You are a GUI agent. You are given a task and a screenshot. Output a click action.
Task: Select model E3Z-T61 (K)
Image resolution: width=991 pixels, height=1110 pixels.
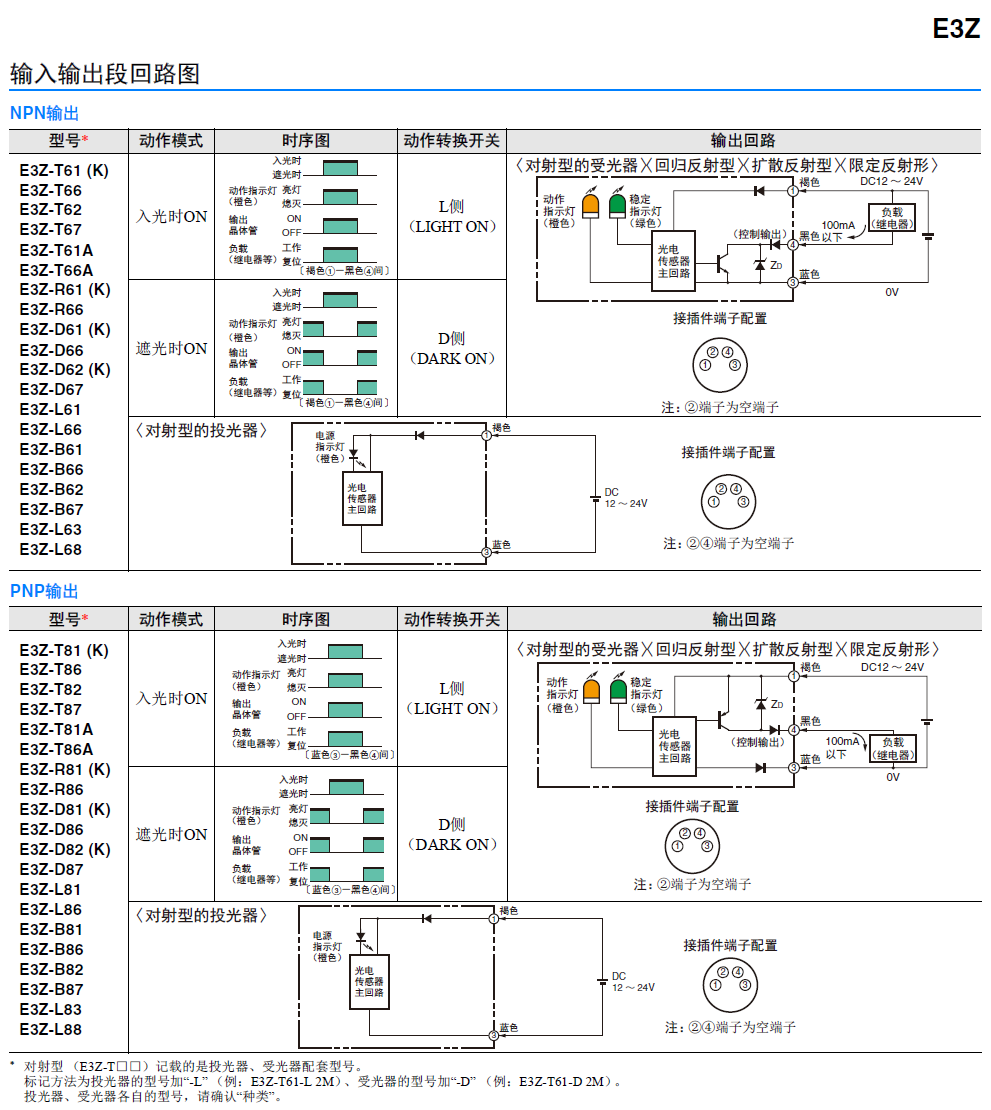(x=64, y=171)
